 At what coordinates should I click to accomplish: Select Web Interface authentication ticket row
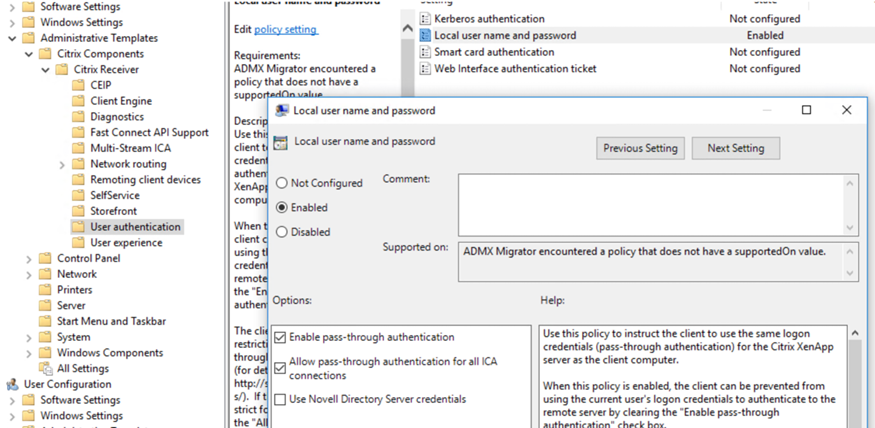(x=613, y=69)
